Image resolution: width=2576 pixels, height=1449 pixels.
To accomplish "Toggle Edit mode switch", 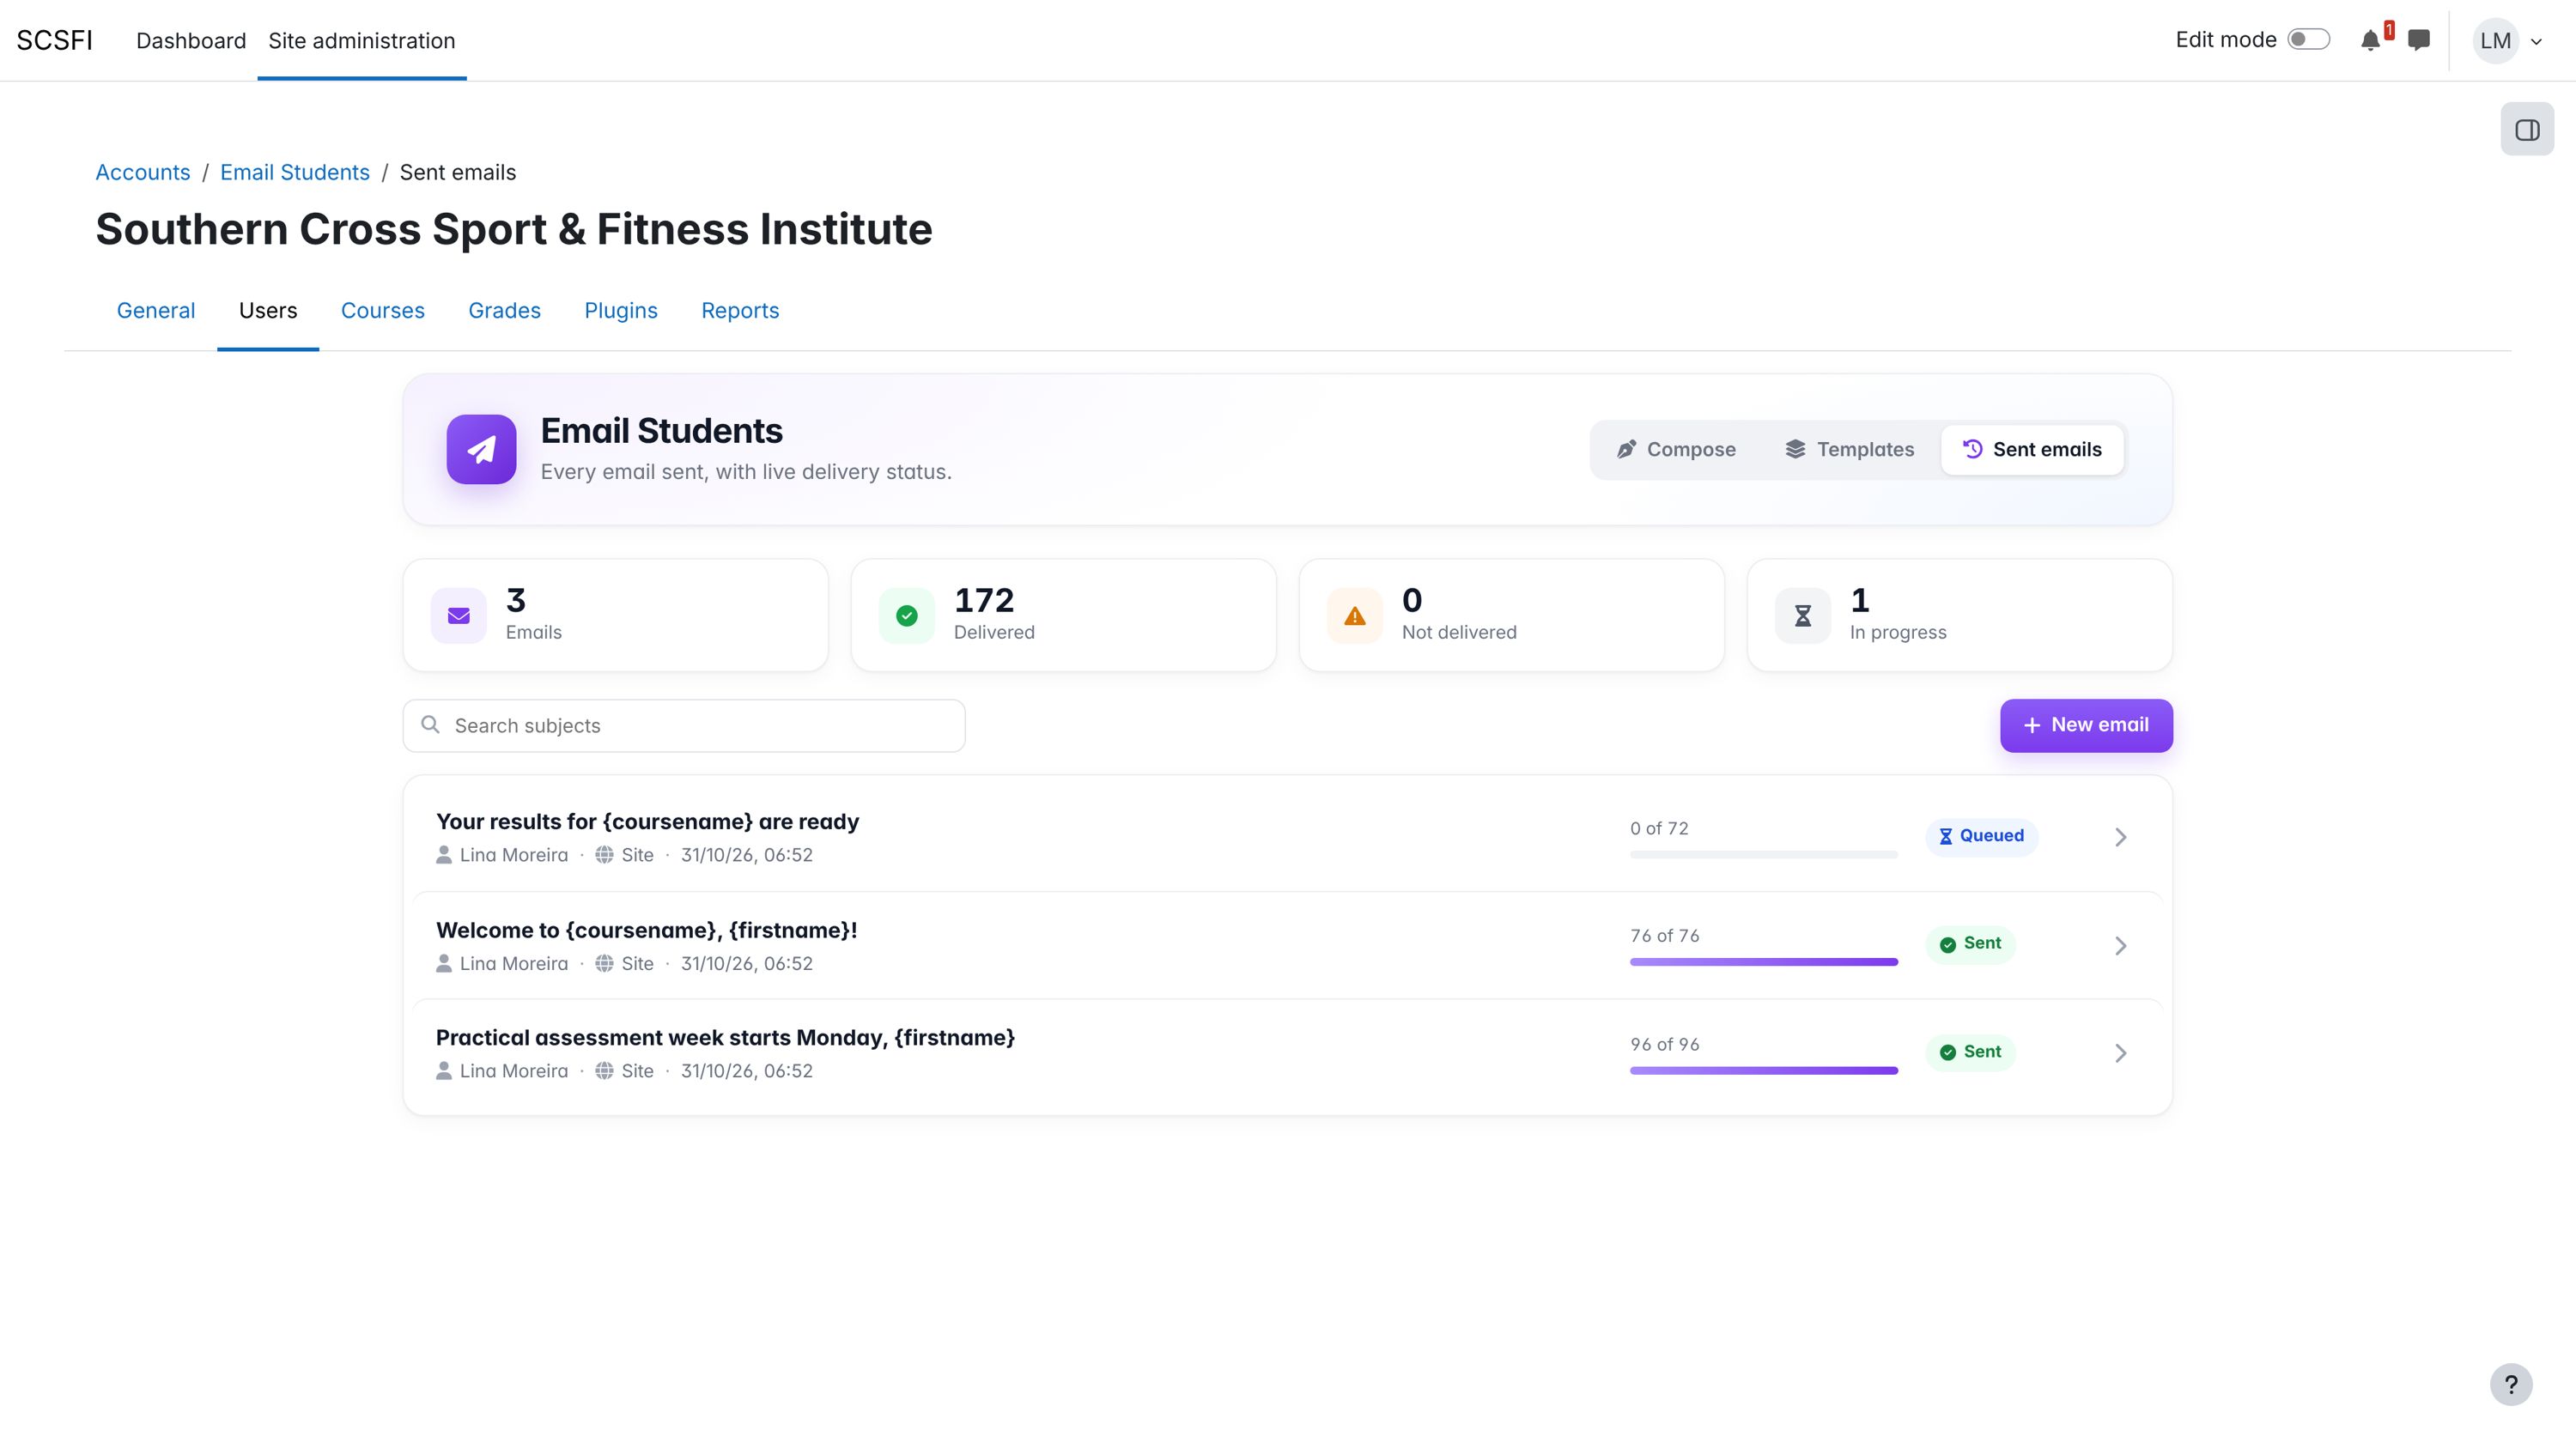I will pos(2309,40).
